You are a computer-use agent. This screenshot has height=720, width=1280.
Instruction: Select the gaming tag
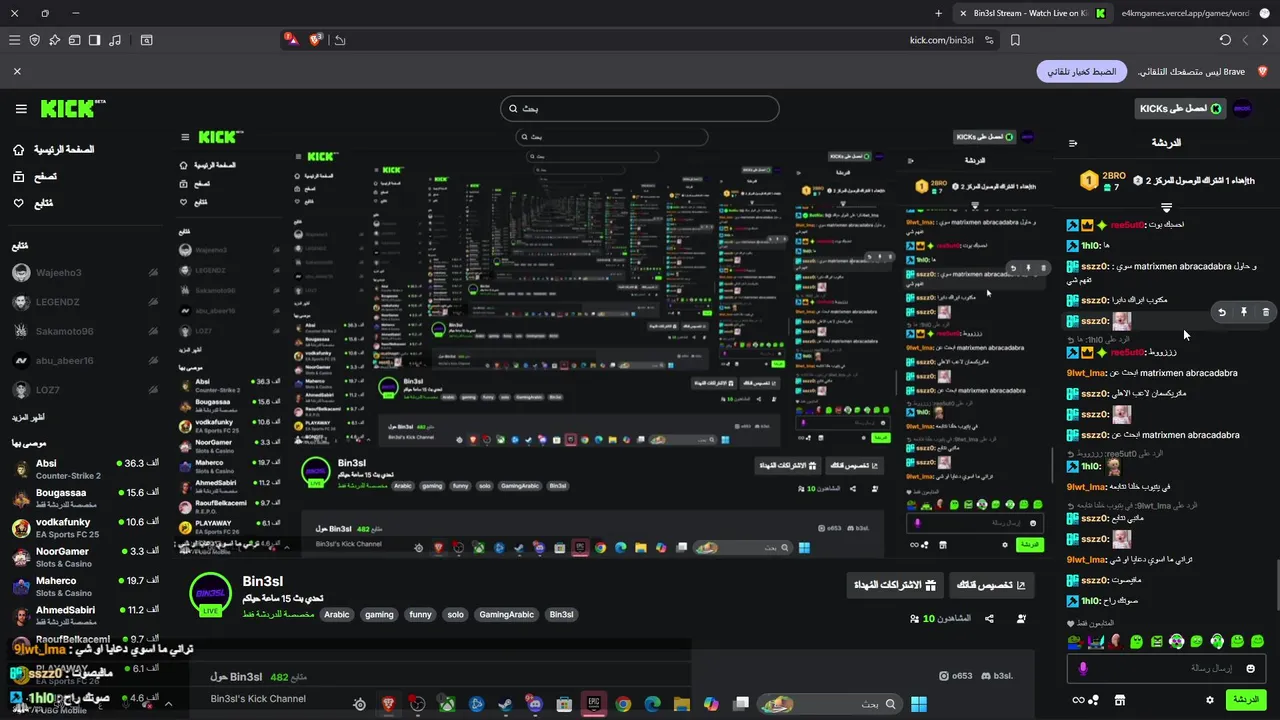tap(379, 614)
